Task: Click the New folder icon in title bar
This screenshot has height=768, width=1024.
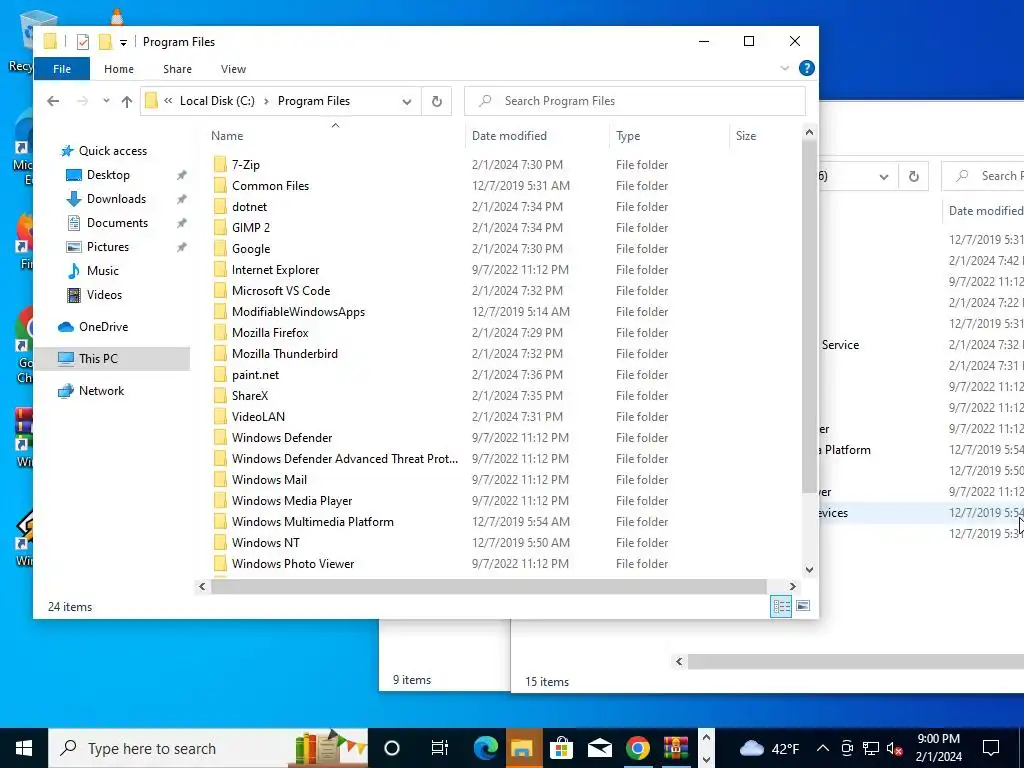Action: pyautogui.click(x=105, y=42)
